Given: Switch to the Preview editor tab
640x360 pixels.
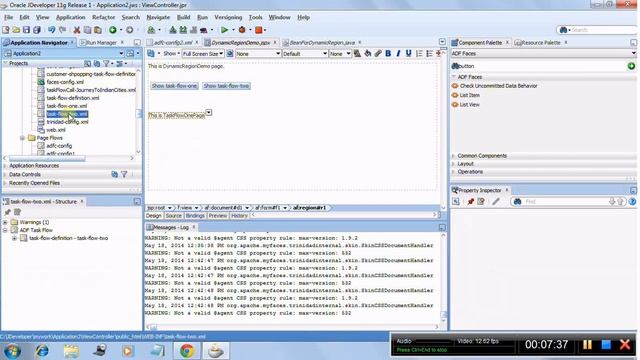Looking at the screenshot, I should 218,216.
